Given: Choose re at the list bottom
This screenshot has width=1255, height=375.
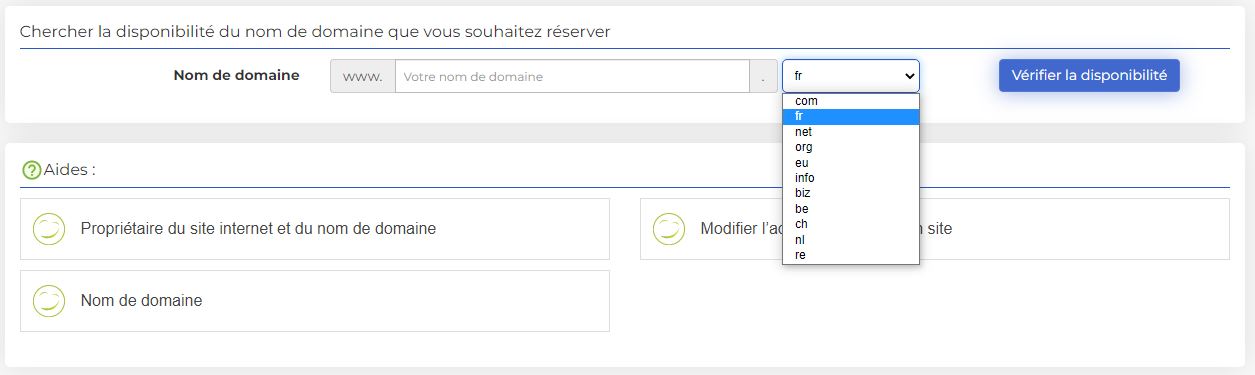Looking at the screenshot, I should coord(851,255).
